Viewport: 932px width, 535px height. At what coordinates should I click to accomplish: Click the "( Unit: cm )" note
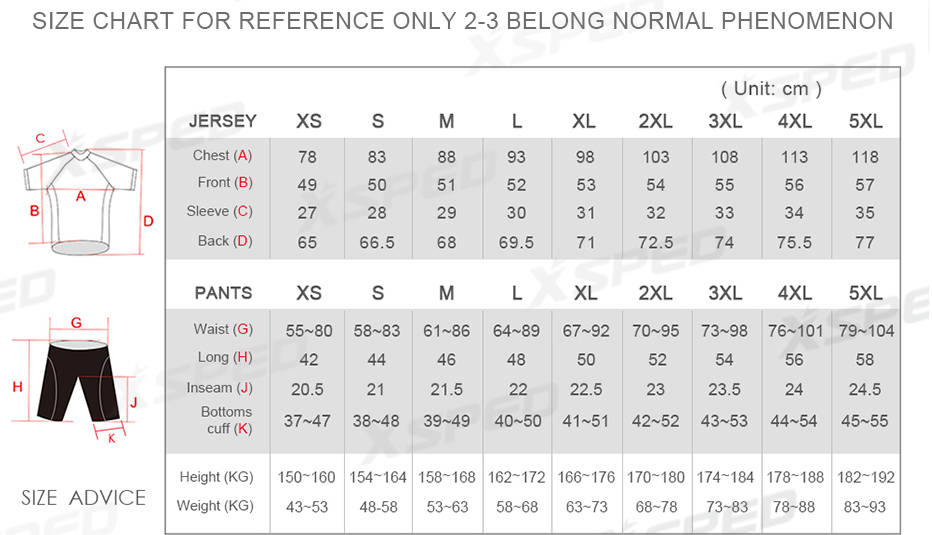[x=771, y=89]
